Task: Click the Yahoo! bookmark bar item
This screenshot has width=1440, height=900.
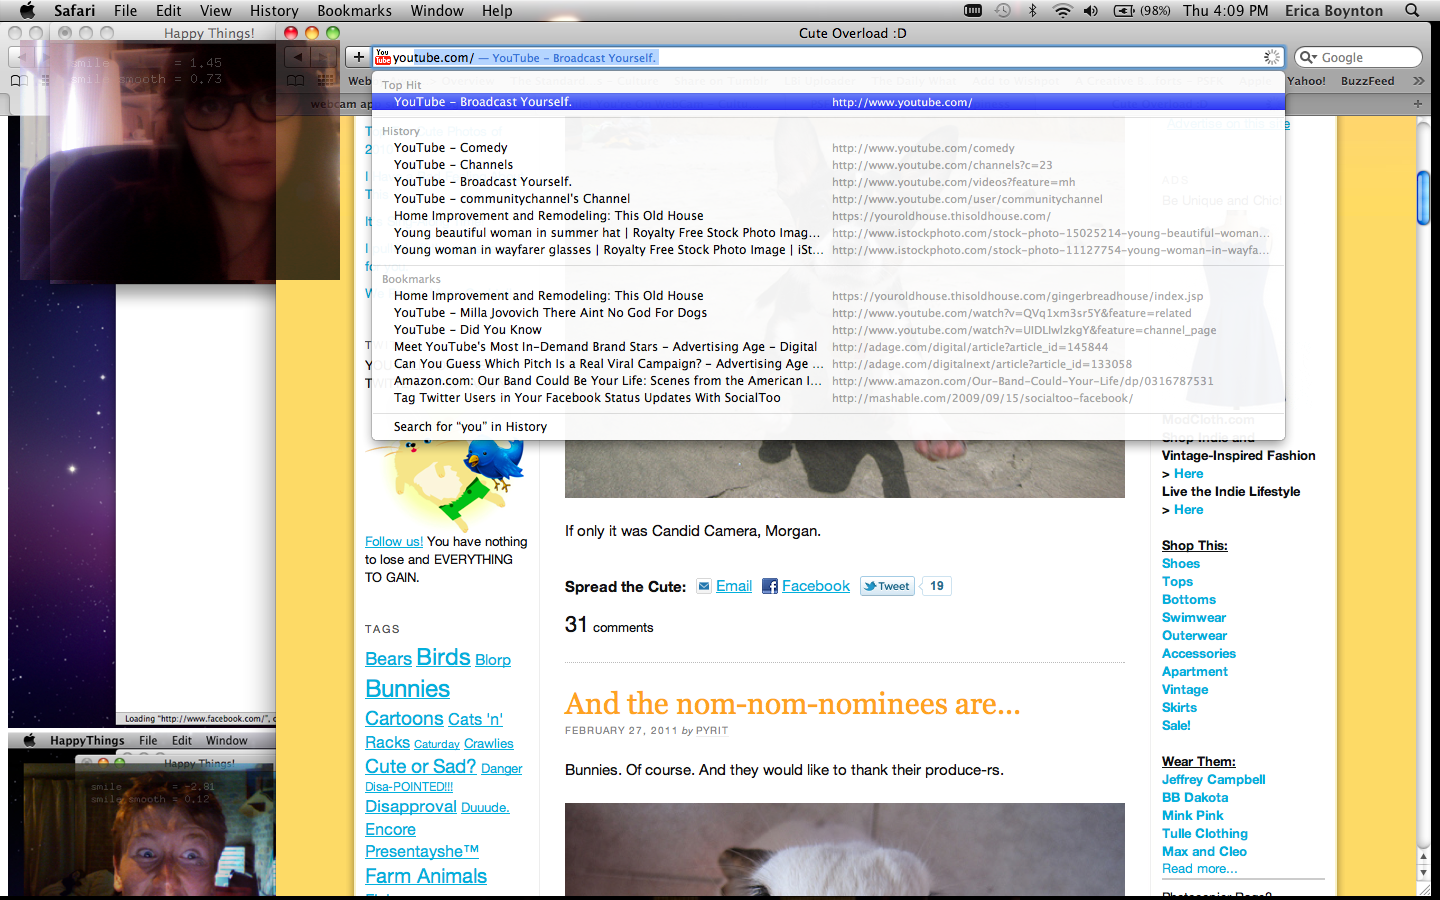Action: coord(1306,81)
